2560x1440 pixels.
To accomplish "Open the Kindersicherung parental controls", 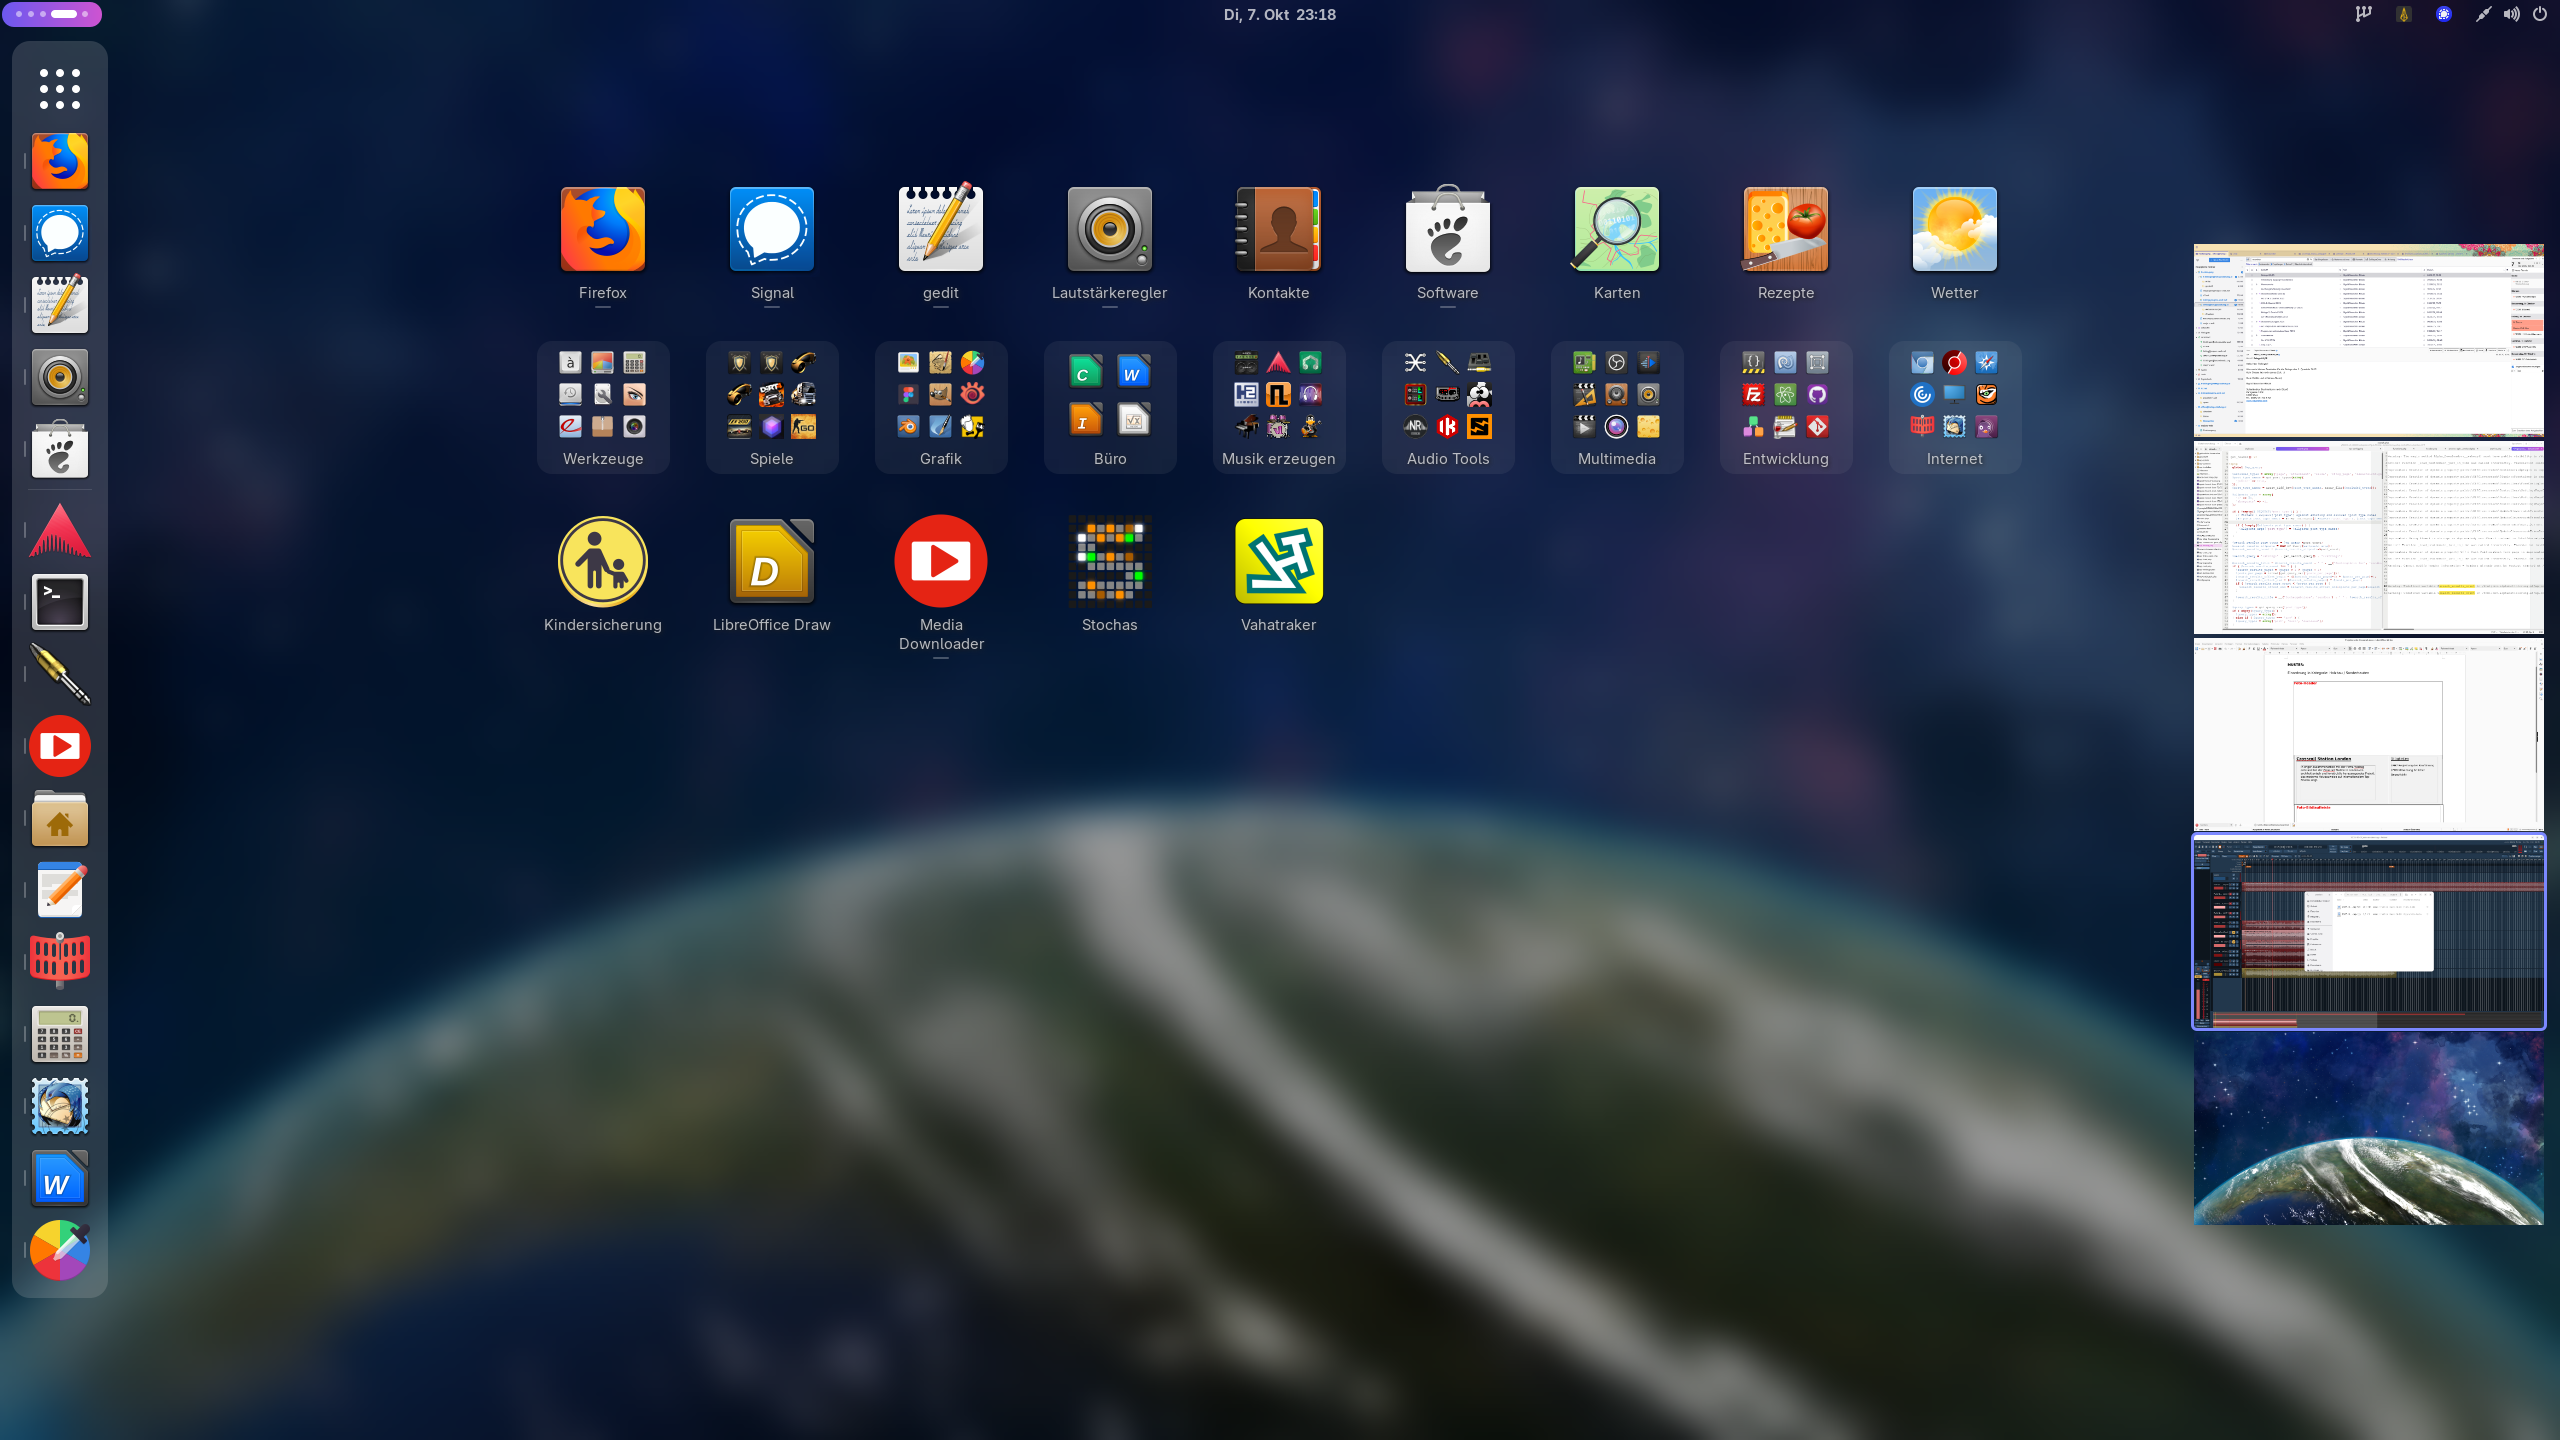I will [x=602, y=562].
